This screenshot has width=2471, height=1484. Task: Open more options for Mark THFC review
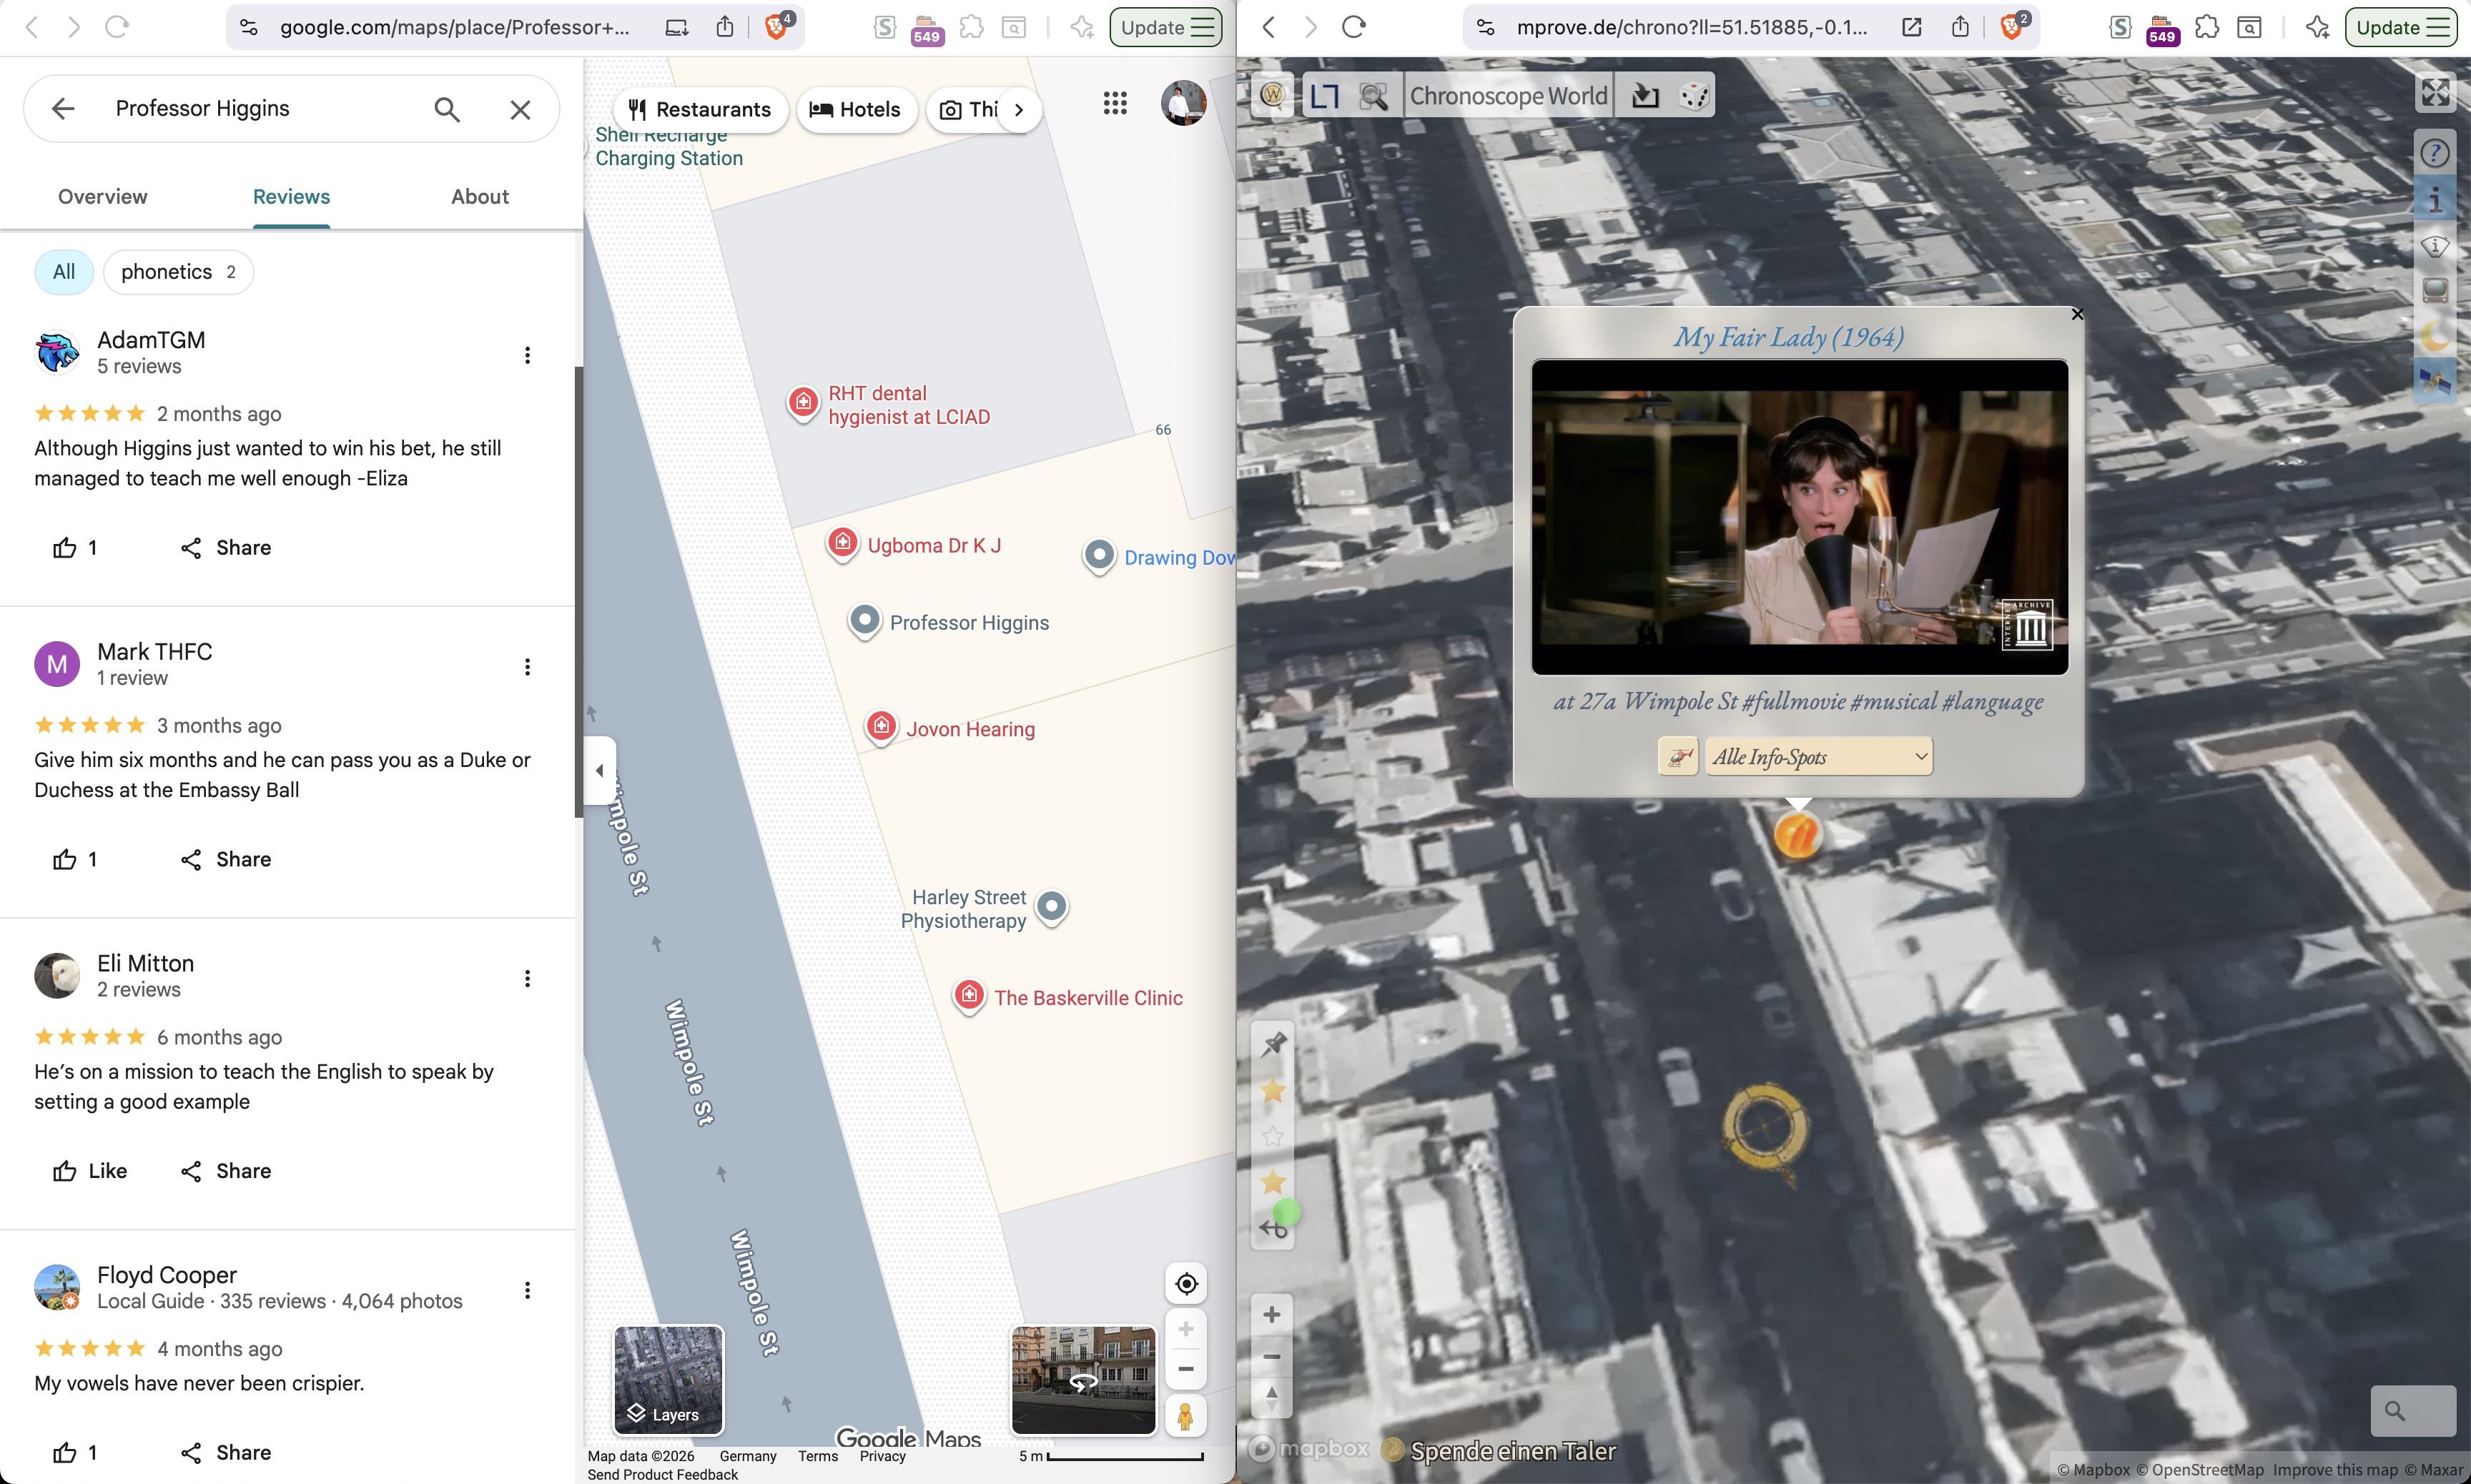tap(527, 667)
